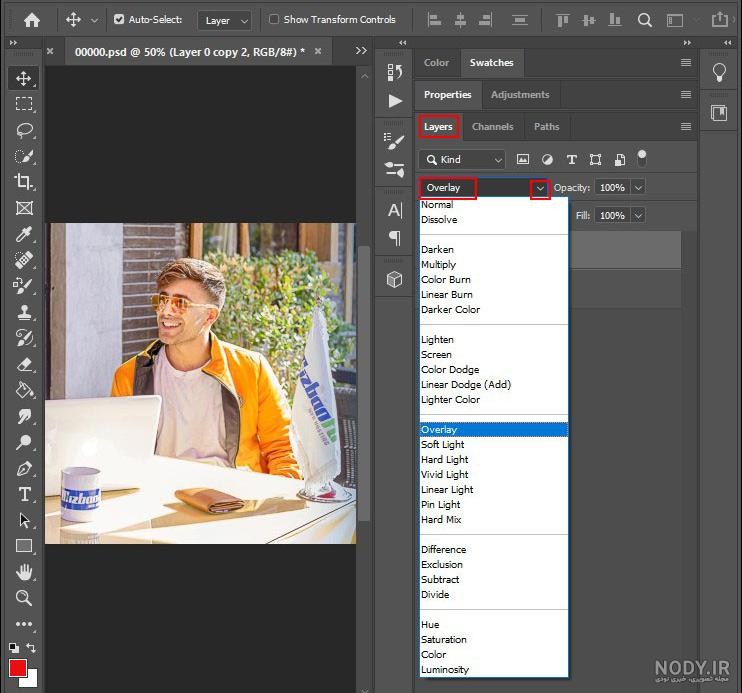Enable Show Transform Controls checkbox
This screenshot has height=693, width=742.
pyautogui.click(x=274, y=19)
